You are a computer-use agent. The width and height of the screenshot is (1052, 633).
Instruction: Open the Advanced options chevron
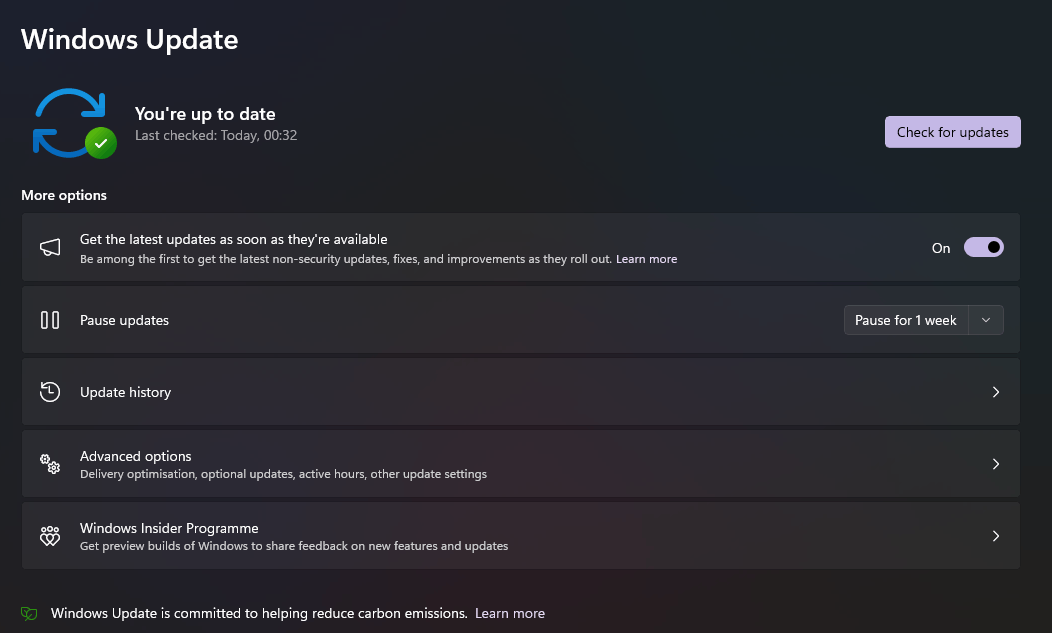996,464
